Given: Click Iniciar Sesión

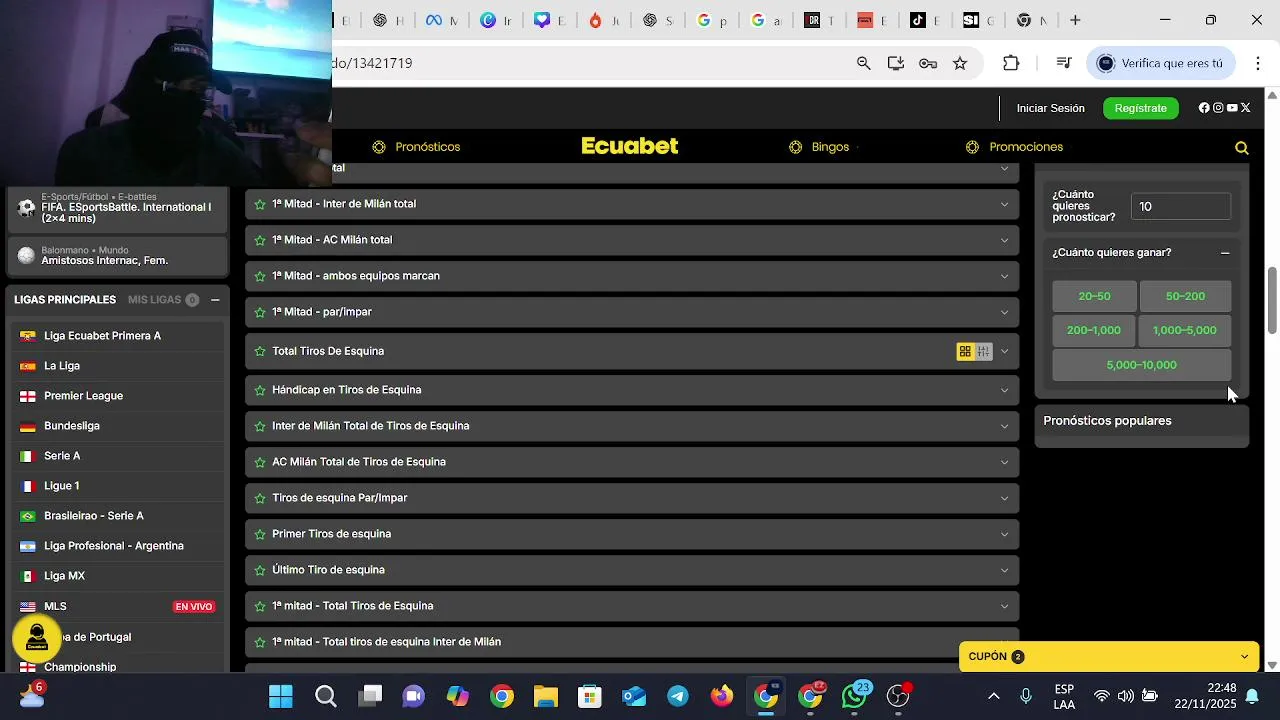Looking at the screenshot, I should tap(1051, 108).
